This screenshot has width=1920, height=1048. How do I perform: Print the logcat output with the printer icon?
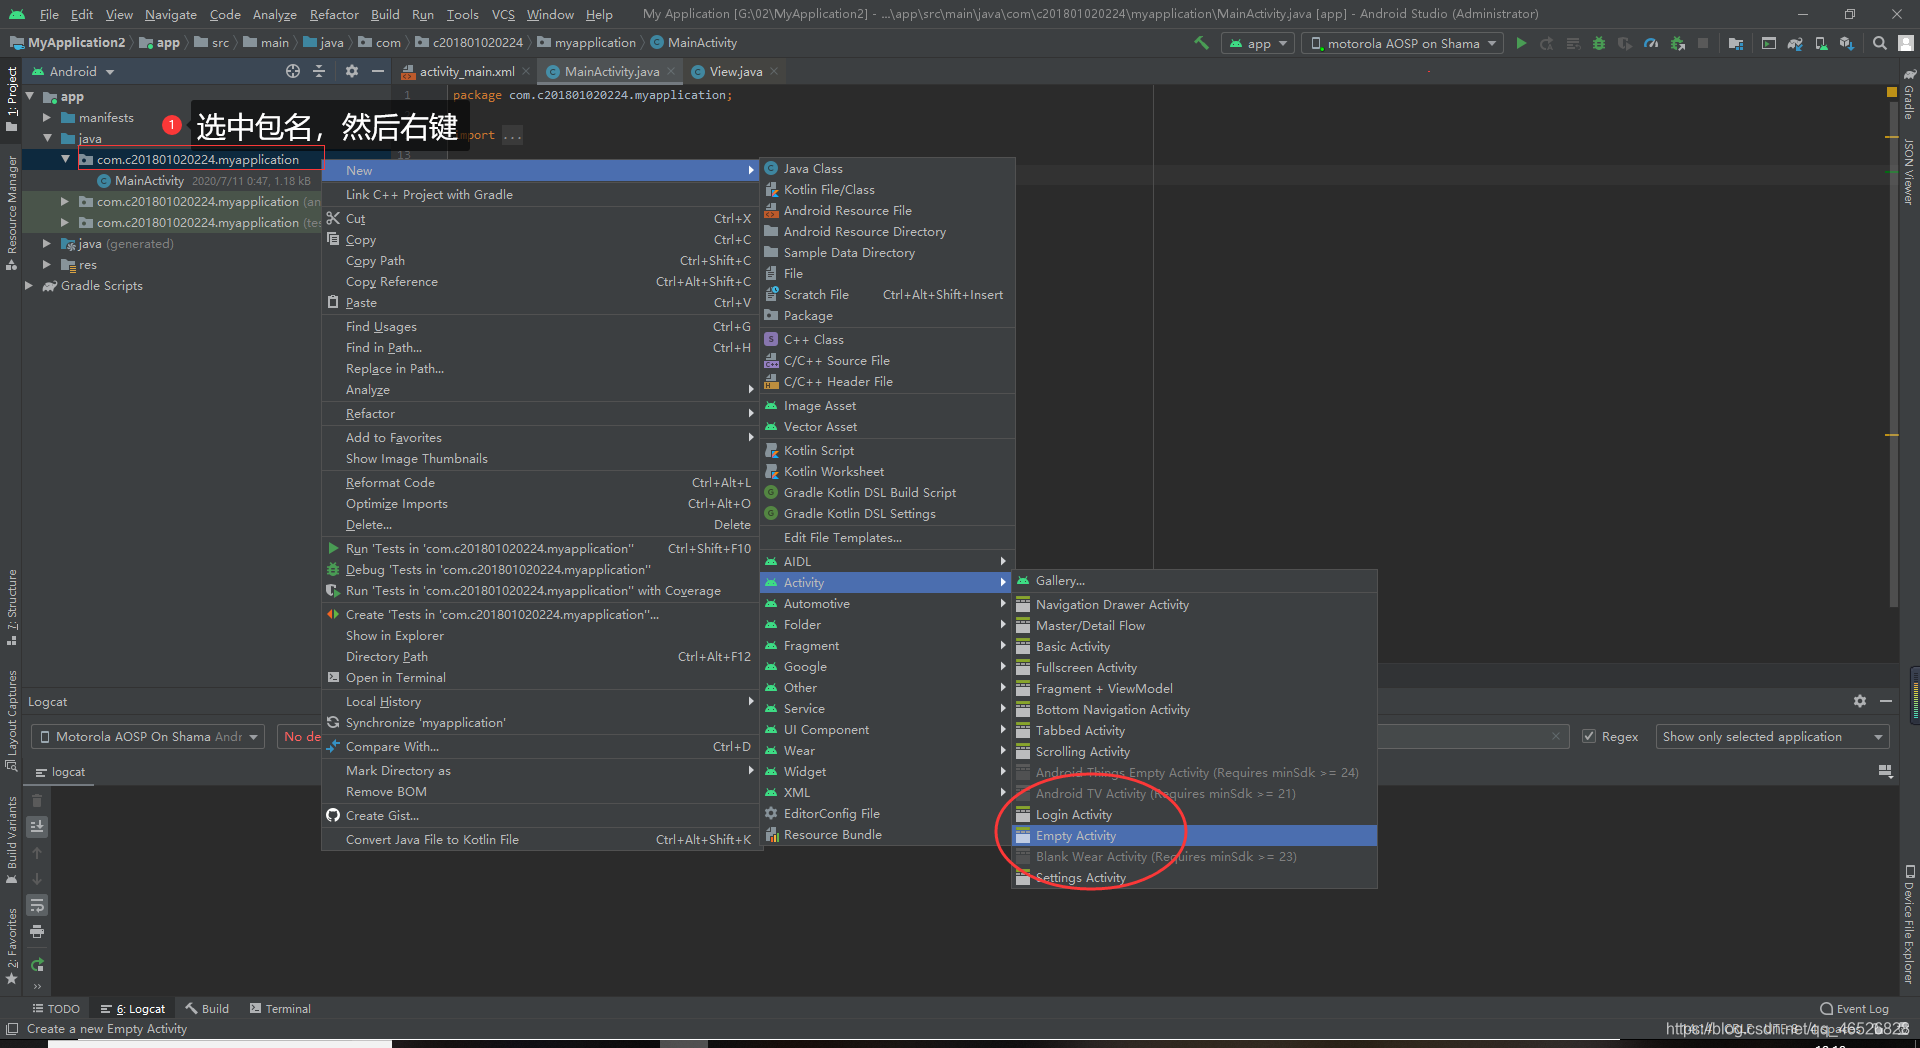coord(37,931)
